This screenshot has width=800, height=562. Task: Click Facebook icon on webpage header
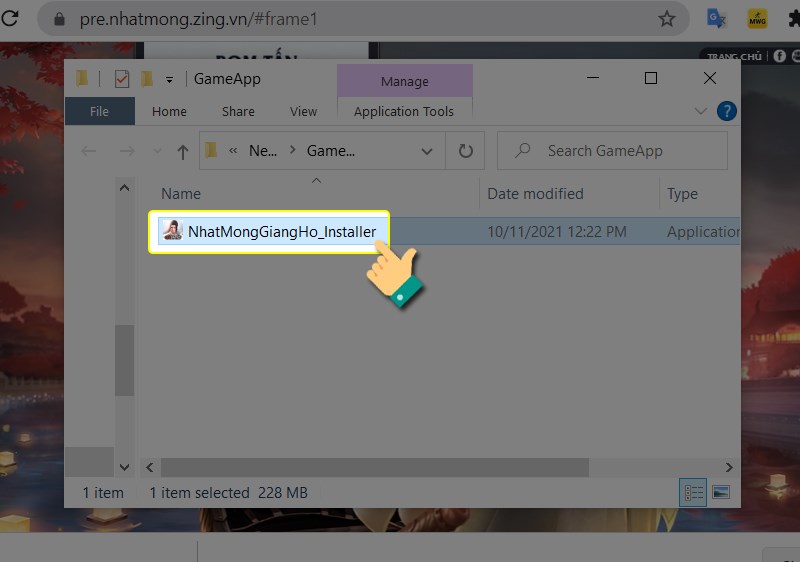pos(779,56)
